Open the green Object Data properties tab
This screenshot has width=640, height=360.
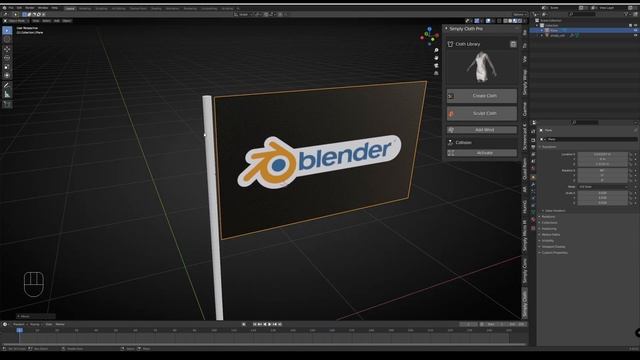[x=533, y=212]
